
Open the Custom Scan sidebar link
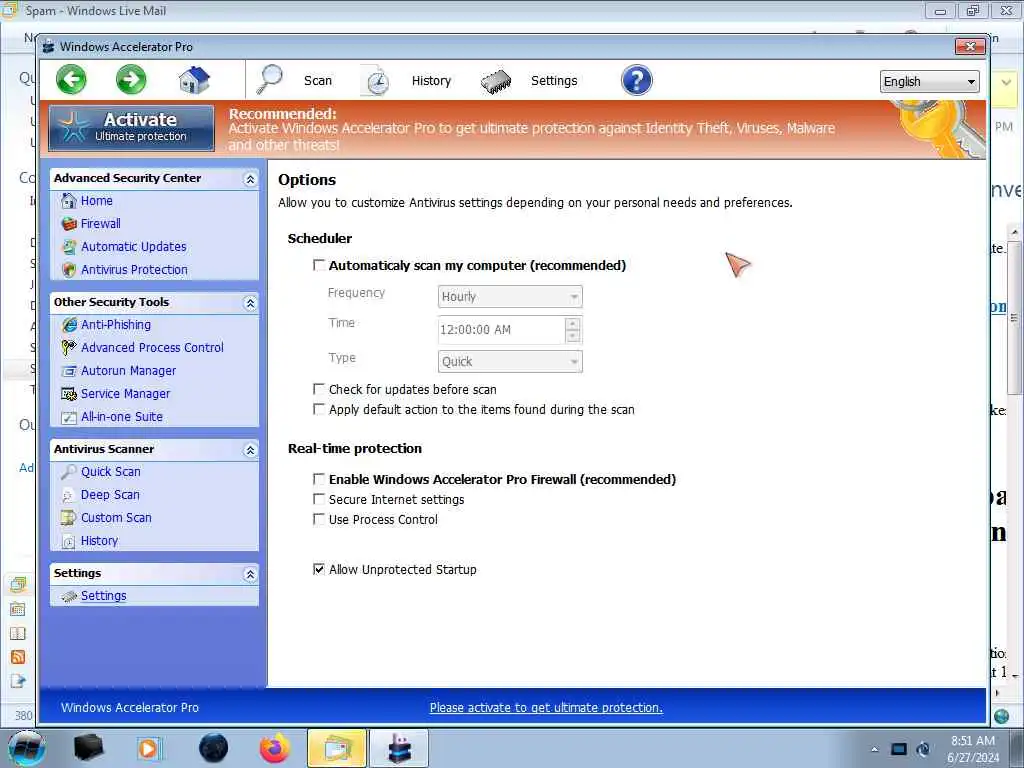click(116, 518)
